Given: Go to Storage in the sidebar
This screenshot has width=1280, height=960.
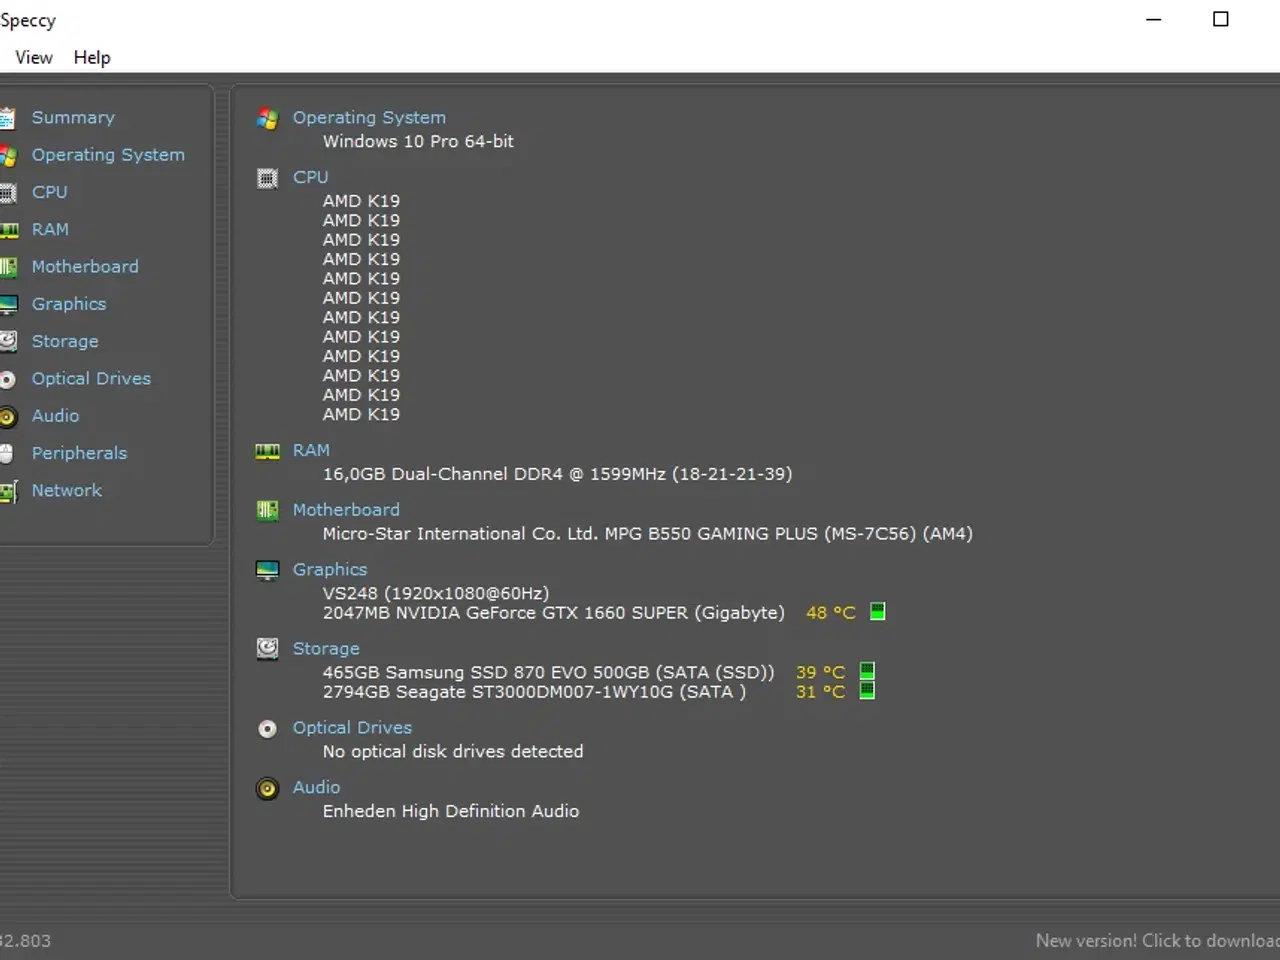Looking at the screenshot, I should click(65, 341).
